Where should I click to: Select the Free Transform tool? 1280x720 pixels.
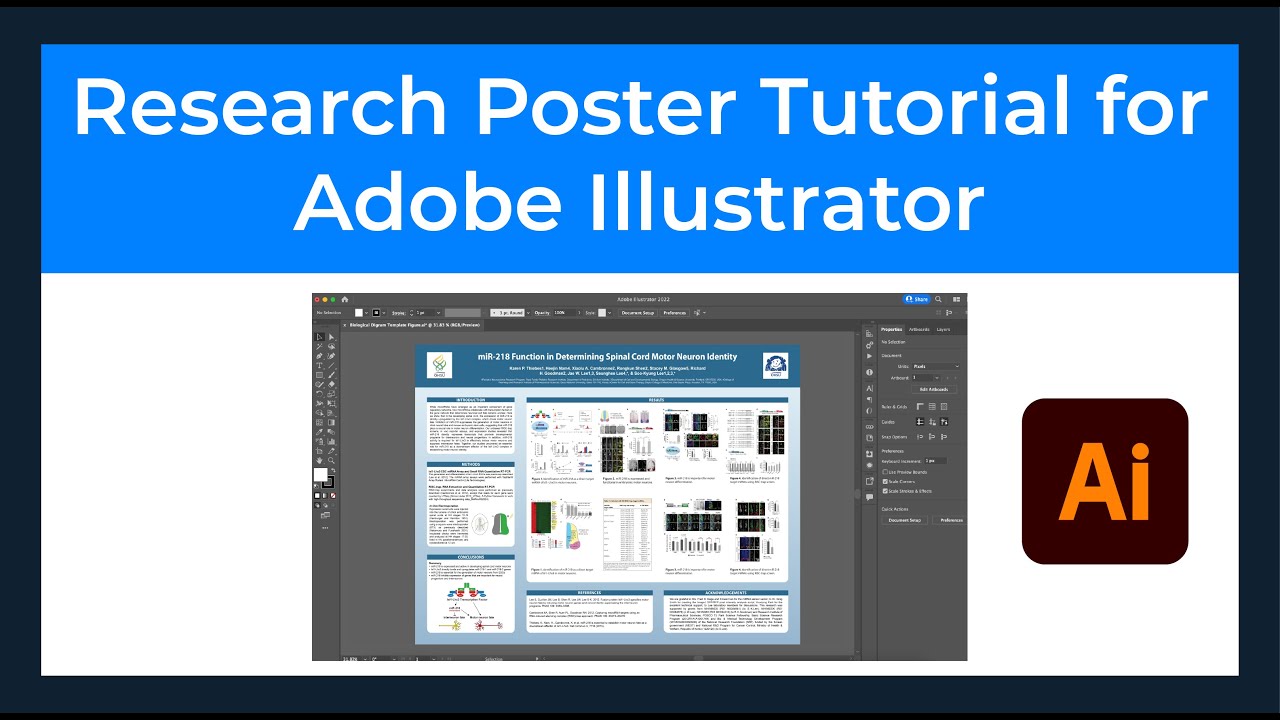pyautogui.click(x=331, y=403)
